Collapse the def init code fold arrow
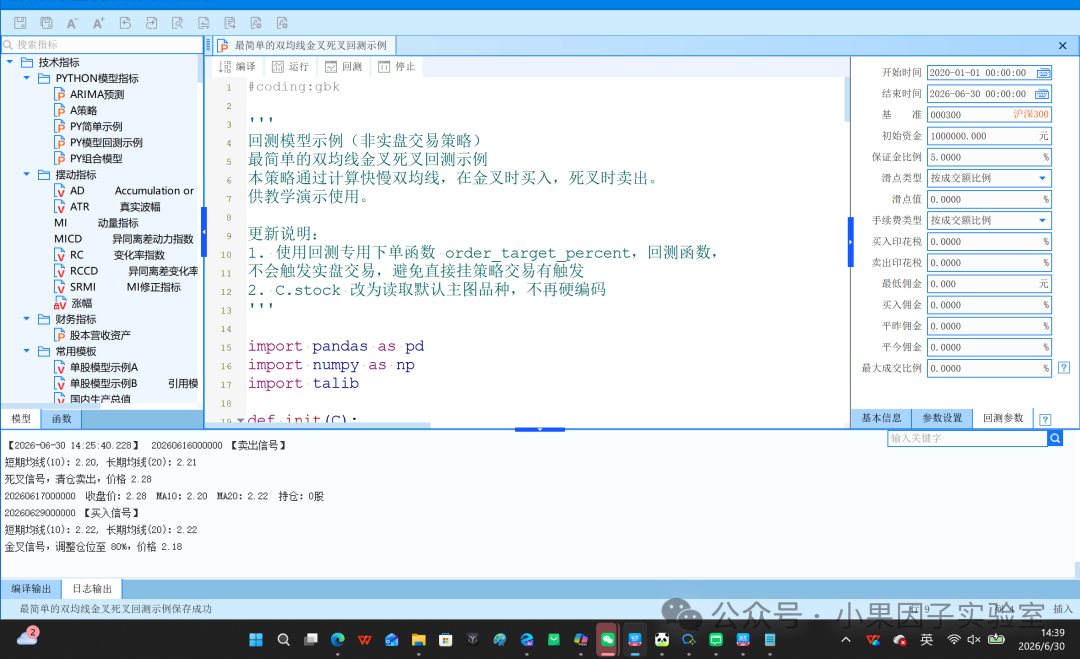Screen dimensions: 1080x659 coord(240,420)
